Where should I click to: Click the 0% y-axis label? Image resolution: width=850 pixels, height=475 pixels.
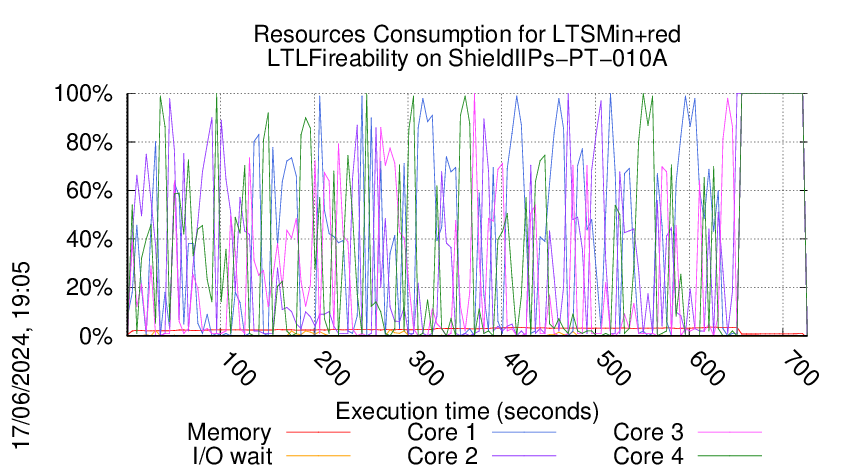click(x=95, y=336)
